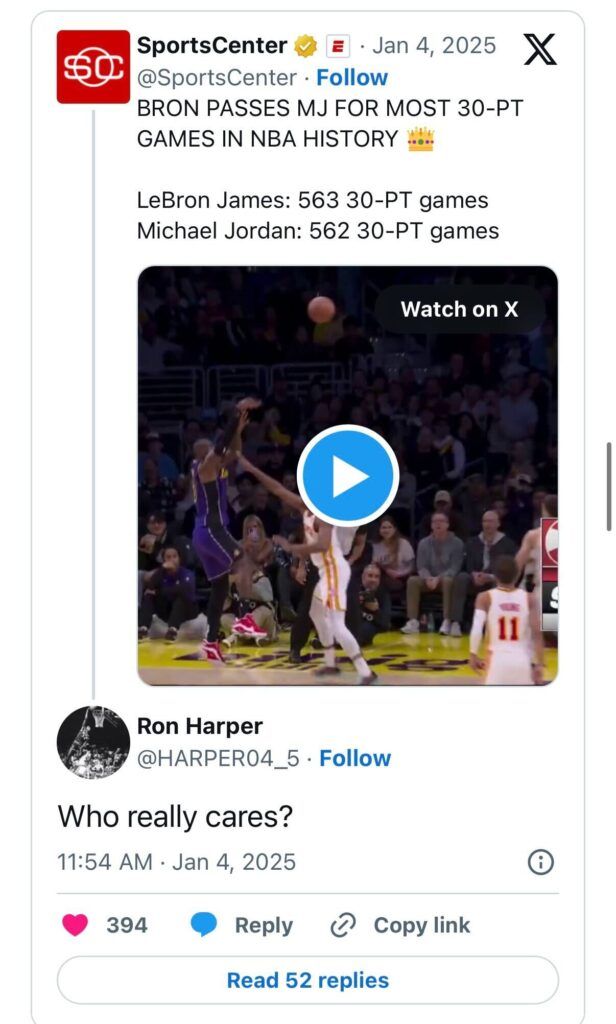
Task: Open the Read 52 replies button
Action: point(307,980)
